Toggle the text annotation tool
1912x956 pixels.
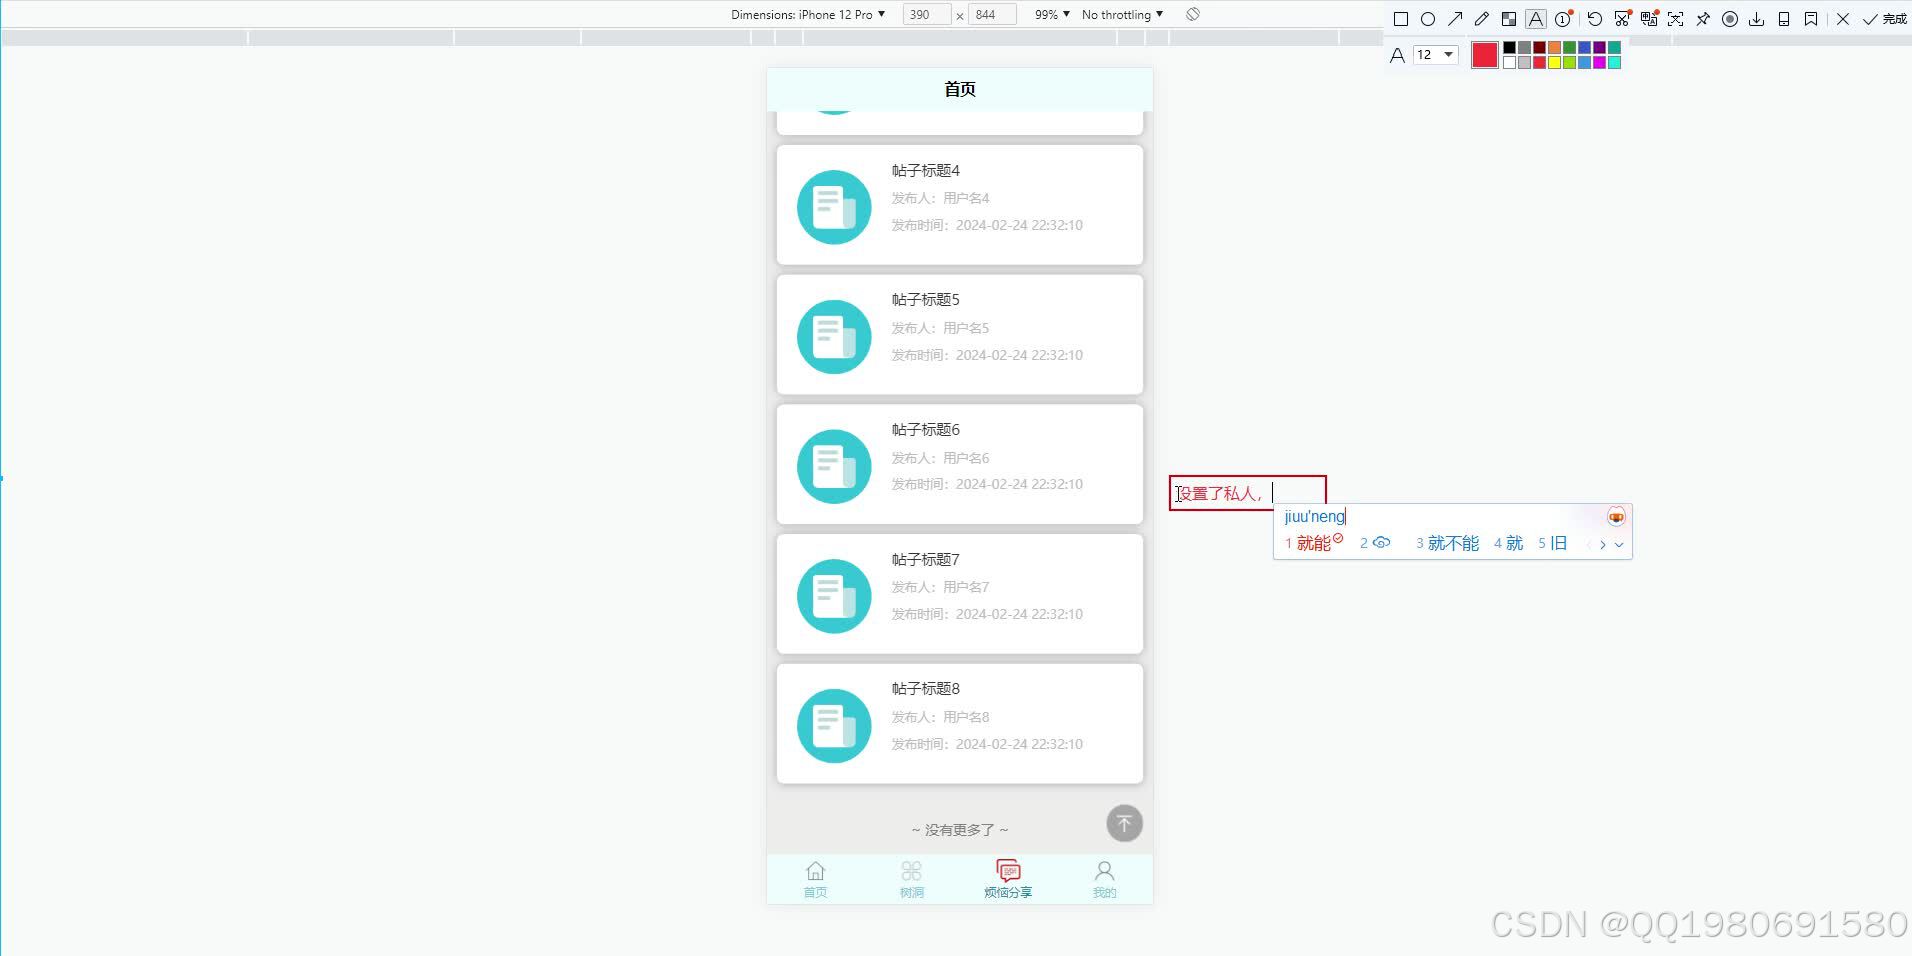pyautogui.click(x=1536, y=19)
